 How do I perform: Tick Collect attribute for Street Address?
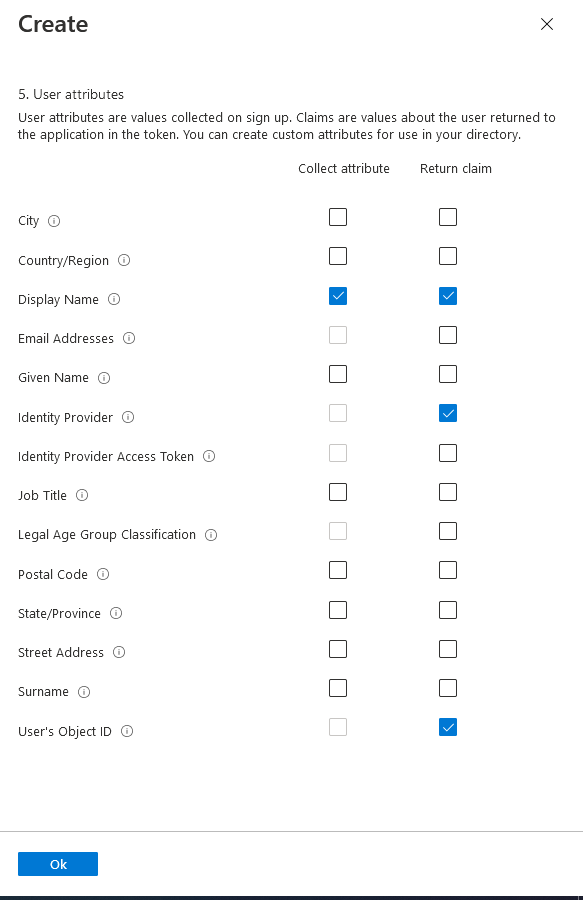coord(338,649)
